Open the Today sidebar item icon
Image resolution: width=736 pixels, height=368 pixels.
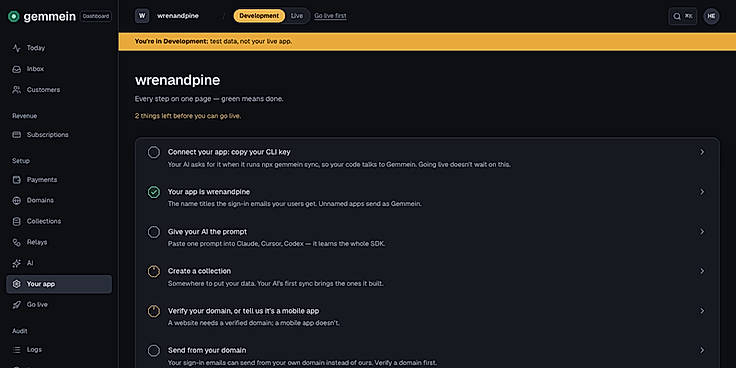pos(16,48)
